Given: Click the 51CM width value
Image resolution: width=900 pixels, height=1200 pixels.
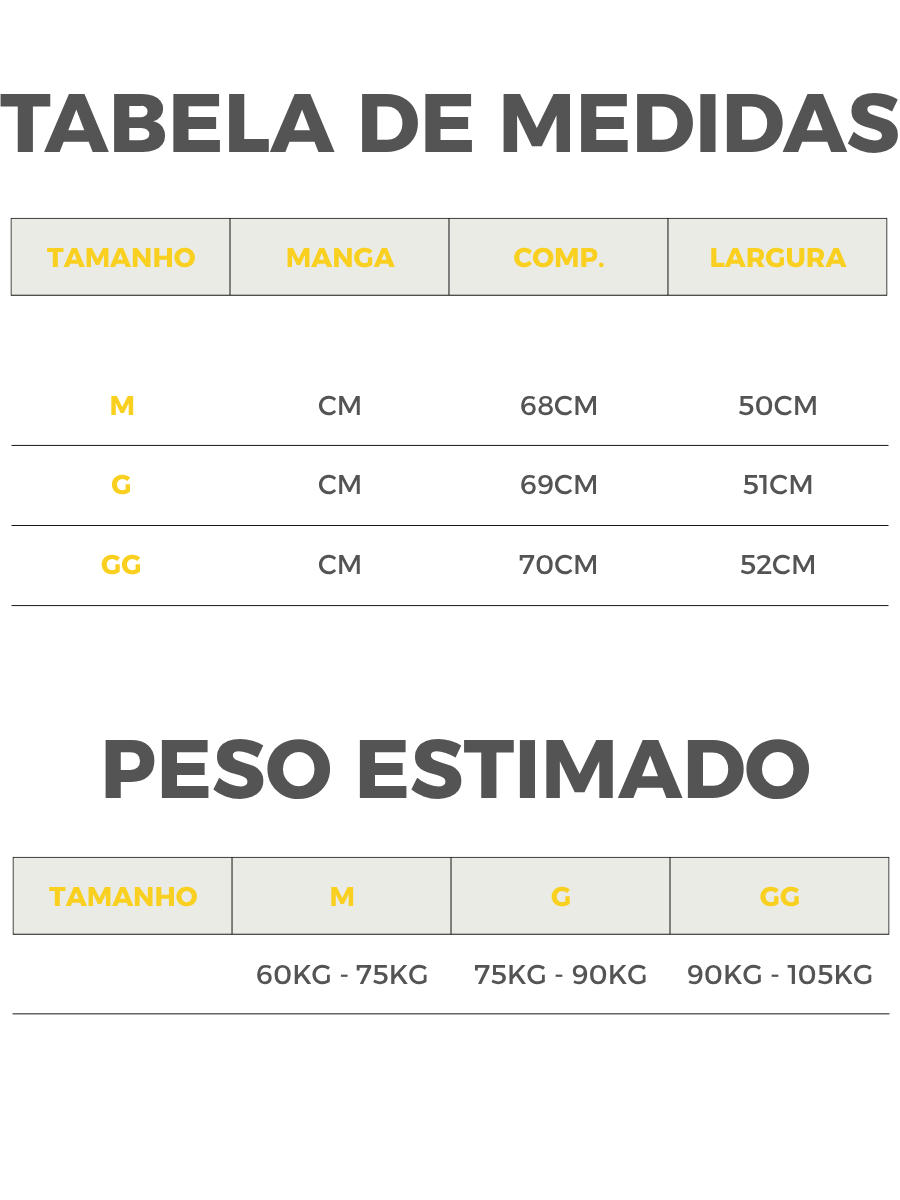Looking at the screenshot, I should click(778, 485).
